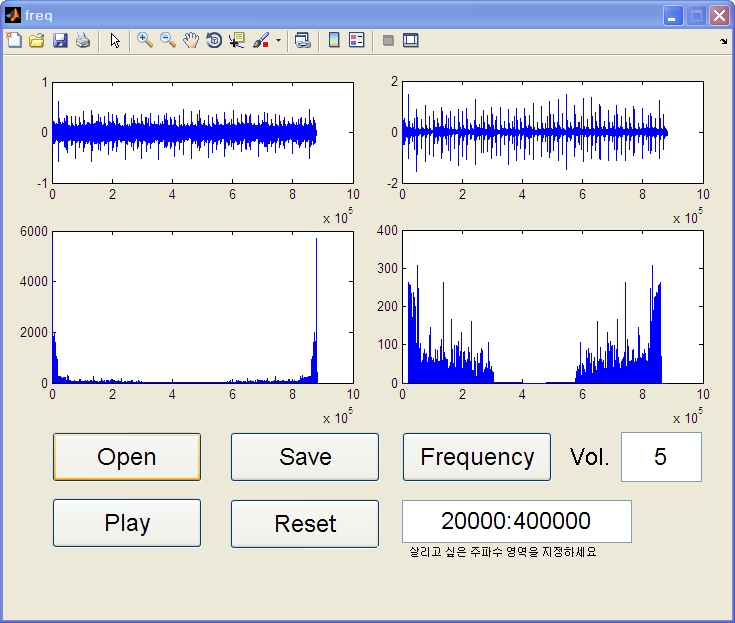The width and height of the screenshot is (735, 623).
Task: Click the Frequency button
Action: click(477, 457)
